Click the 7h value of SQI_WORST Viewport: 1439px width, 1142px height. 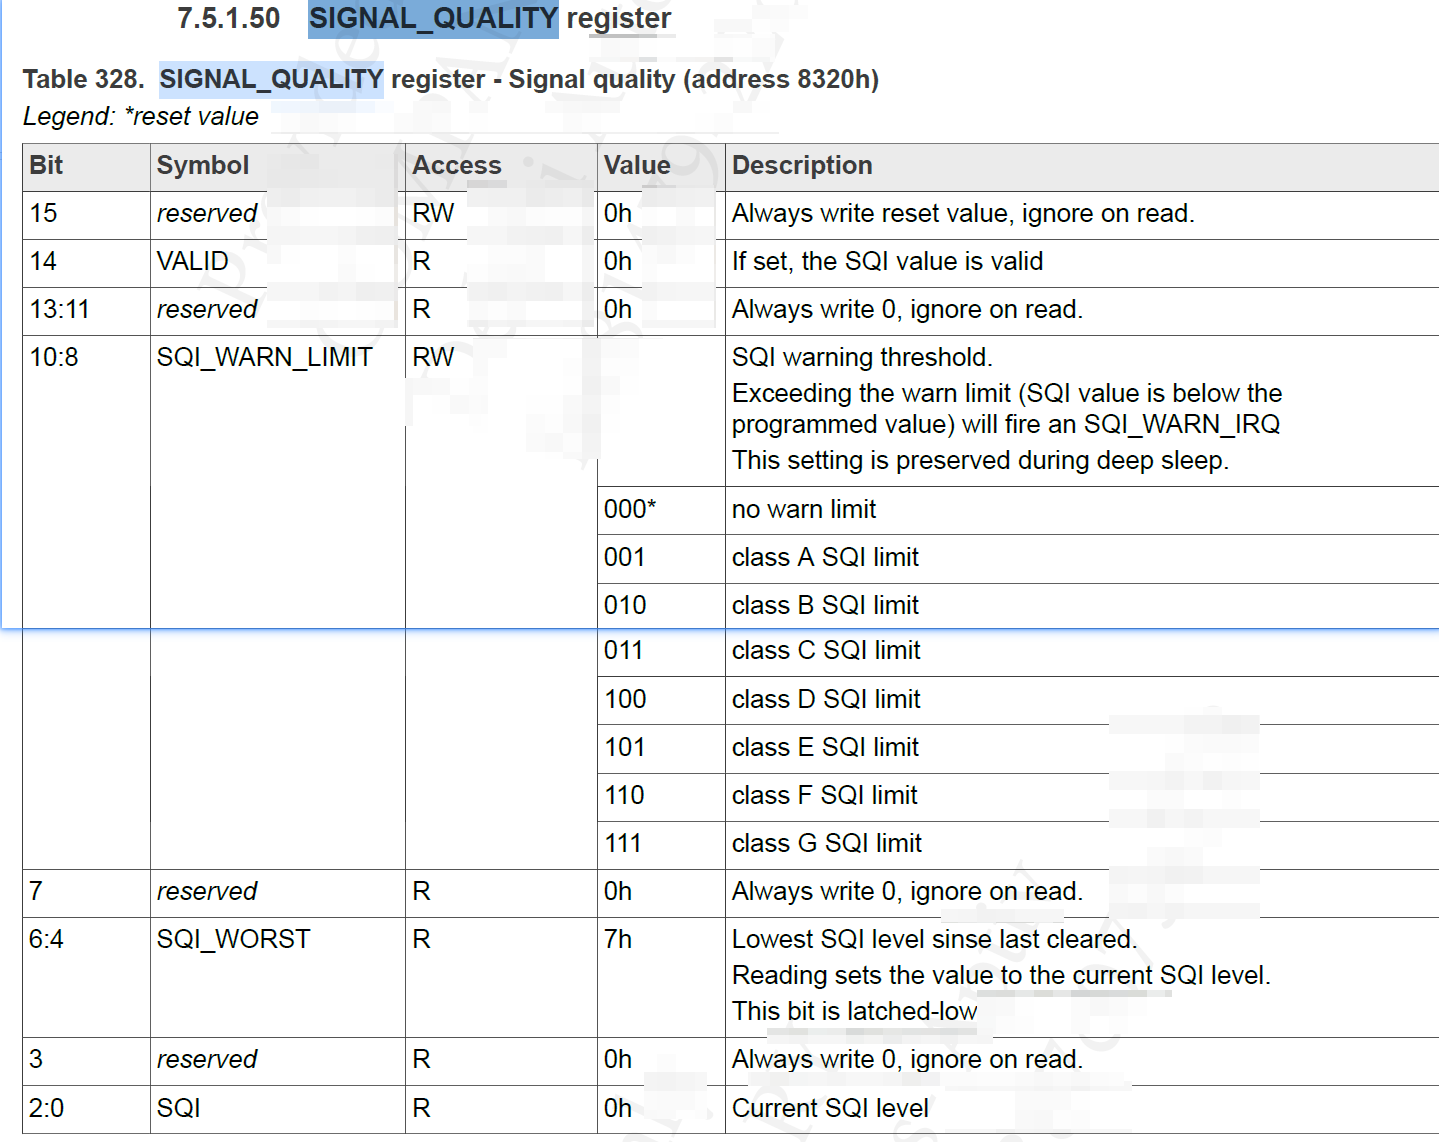point(618,939)
